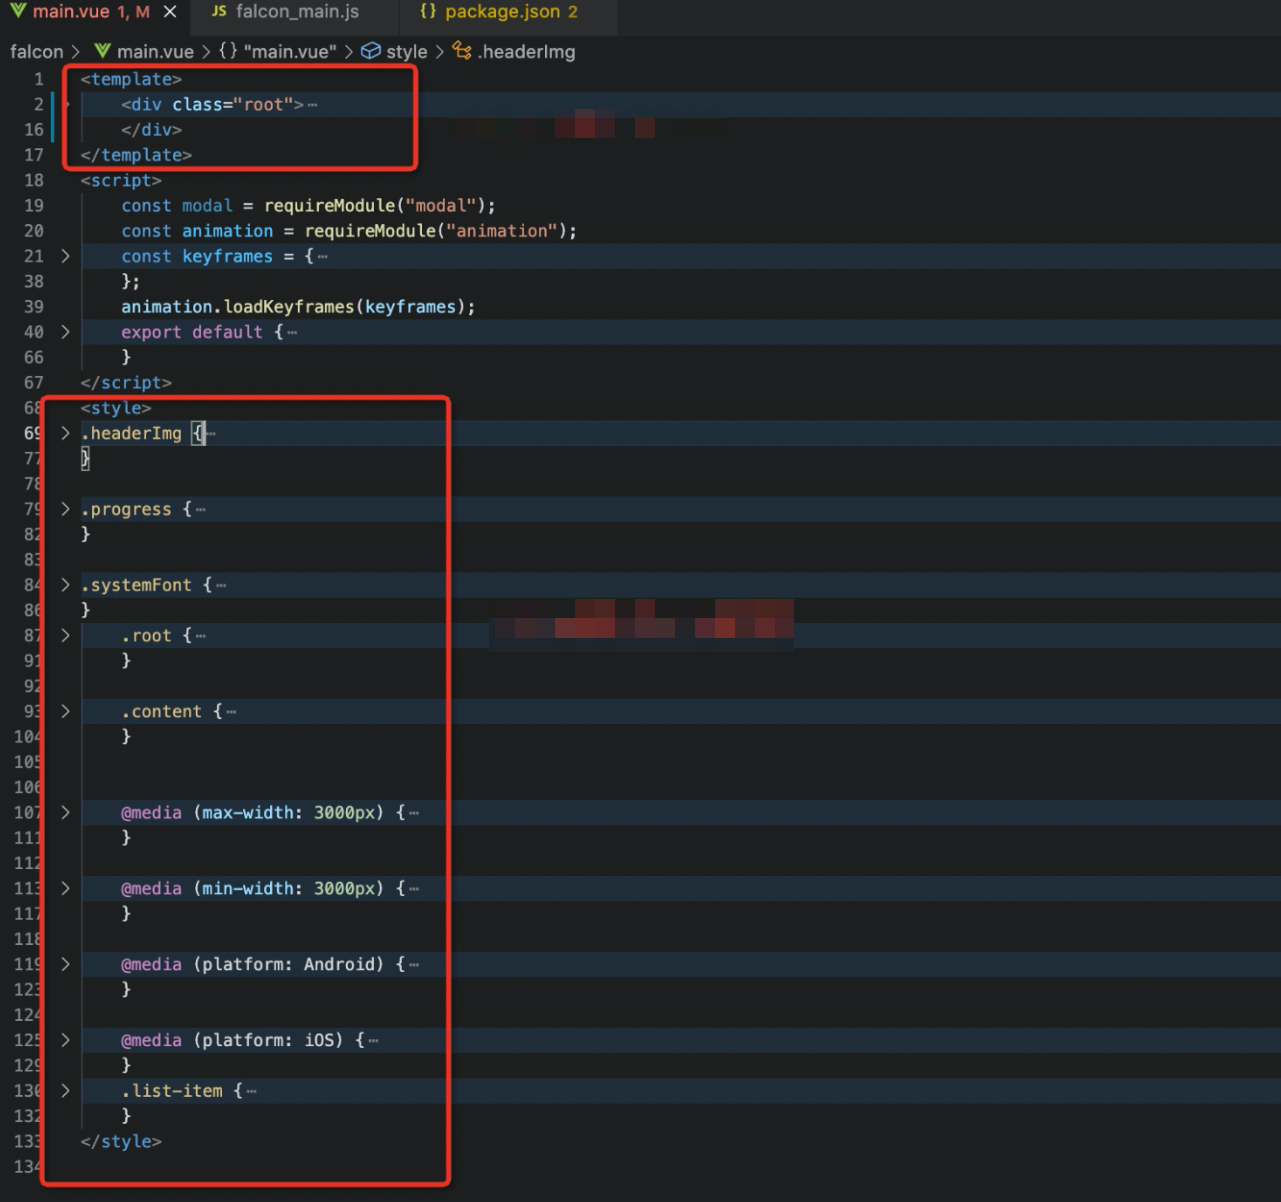Unfold the .progress style rule chevron
Viewport: 1281px width, 1202px height.
[65, 509]
